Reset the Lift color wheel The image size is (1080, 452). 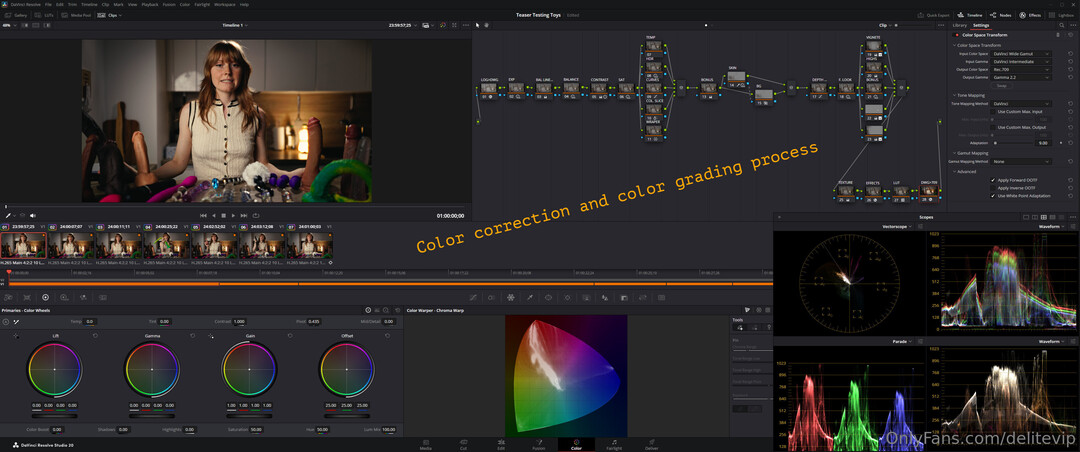(x=96, y=336)
